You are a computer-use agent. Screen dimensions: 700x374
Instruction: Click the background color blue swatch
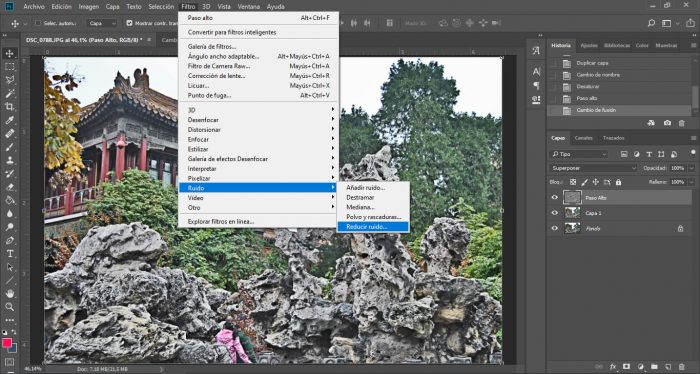click(14, 349)
